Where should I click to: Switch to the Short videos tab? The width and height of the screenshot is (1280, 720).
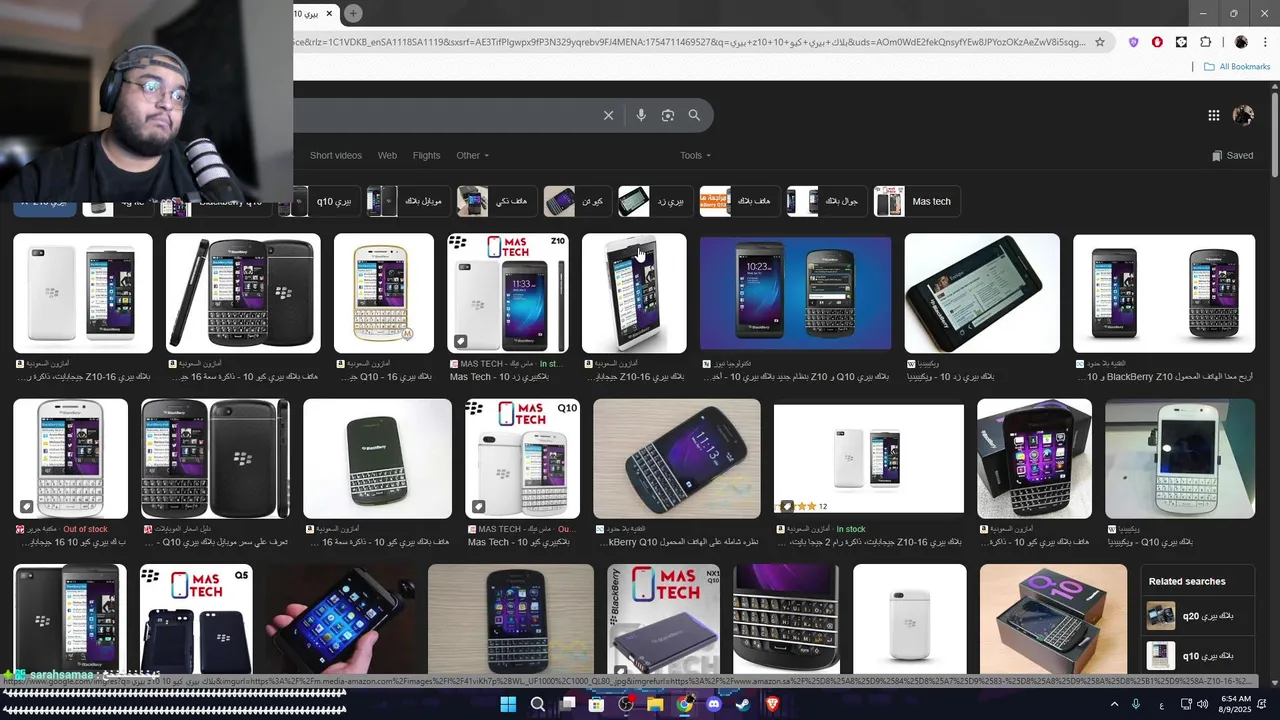(336, 155)
